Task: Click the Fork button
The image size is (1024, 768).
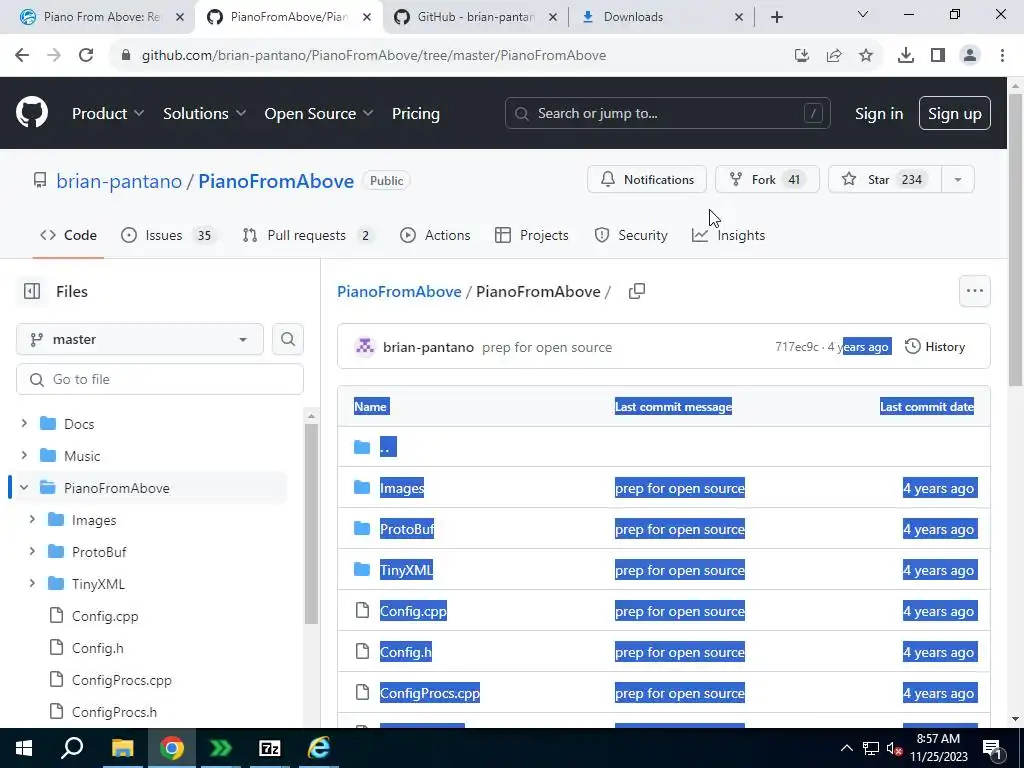Action: coord(767,180)
